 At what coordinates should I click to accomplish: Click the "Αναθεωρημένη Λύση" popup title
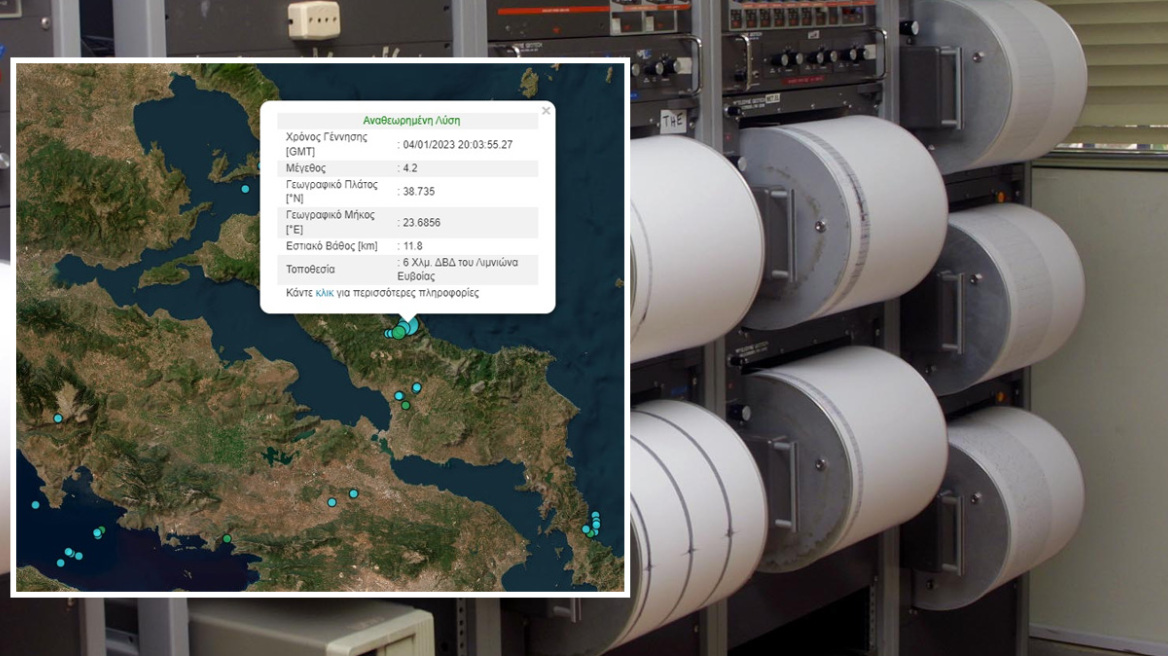(x=412, y=120)
